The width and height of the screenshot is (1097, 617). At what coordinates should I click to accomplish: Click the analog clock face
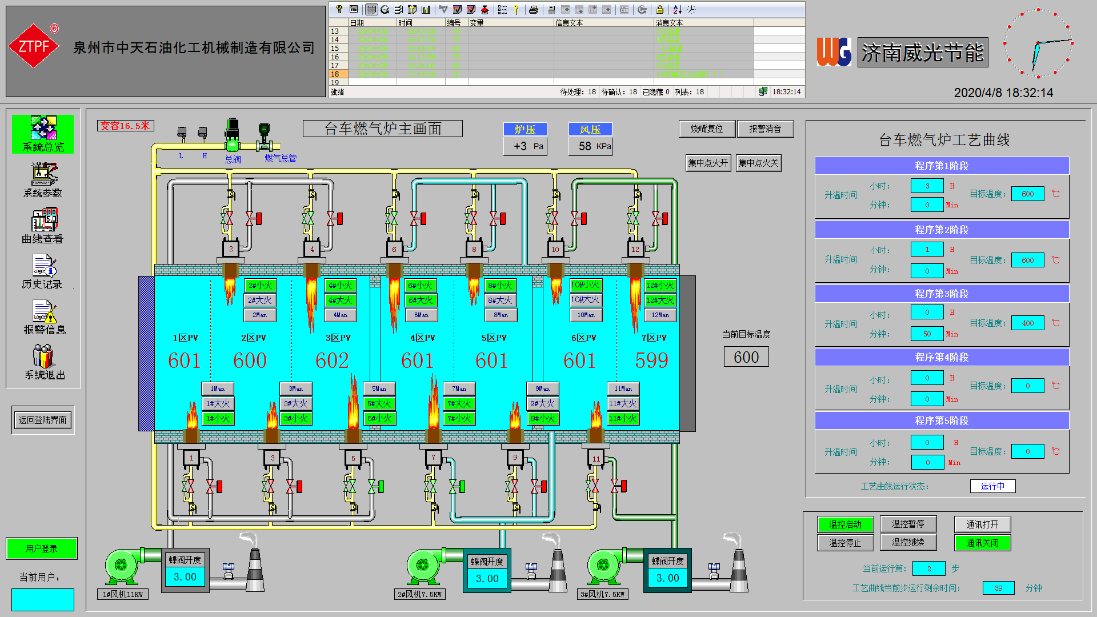tap(1038, 43)
